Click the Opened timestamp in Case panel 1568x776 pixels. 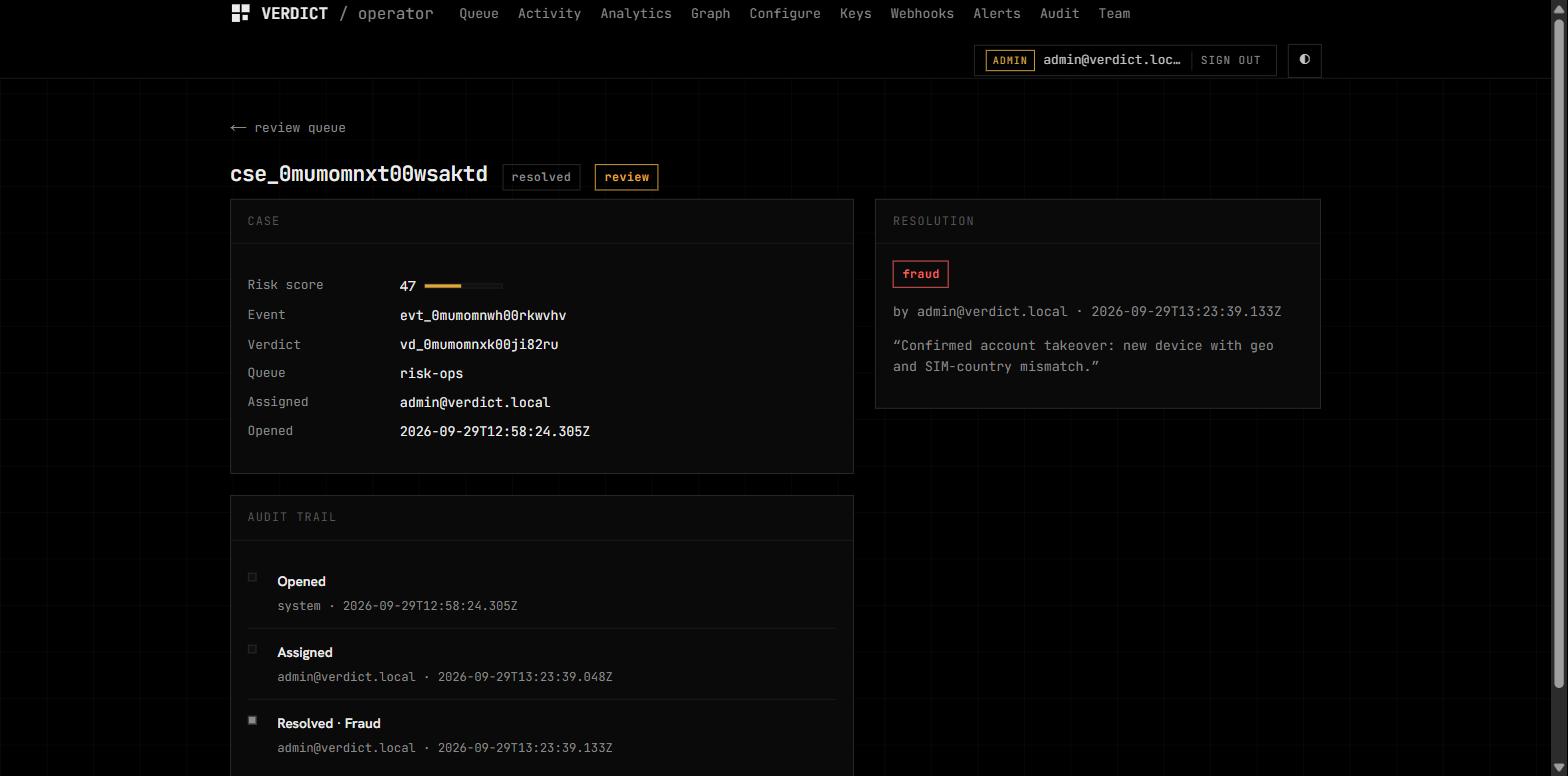click(x=495, y=432)
